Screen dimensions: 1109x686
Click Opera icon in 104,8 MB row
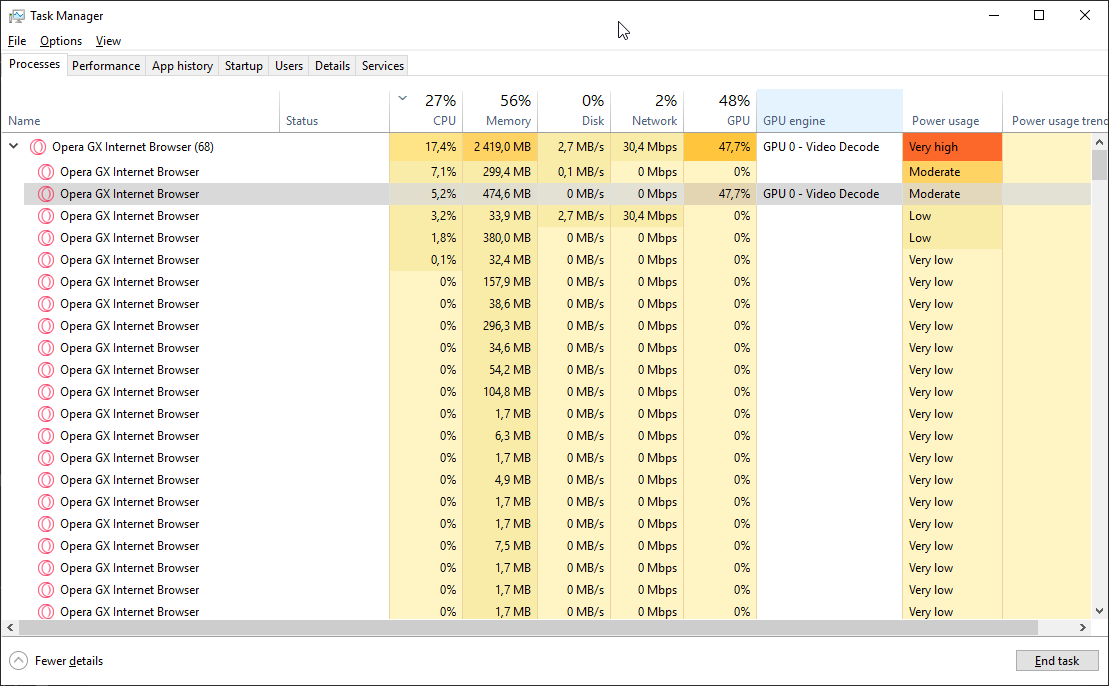coord(46,392)
